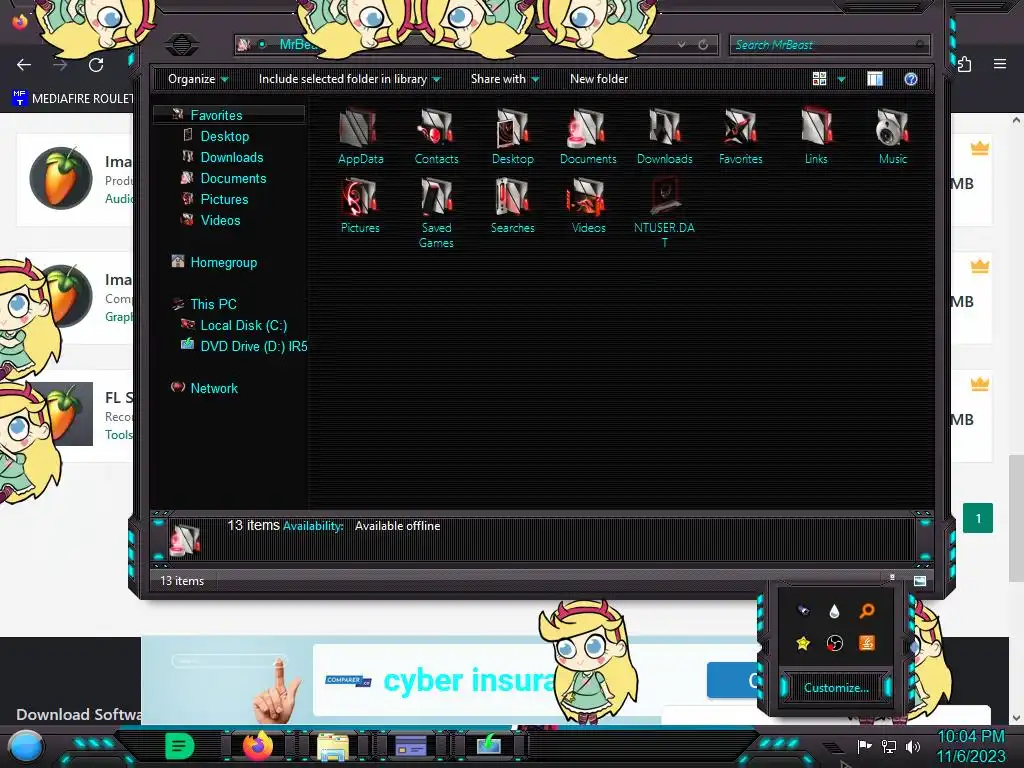This screenshot has height=768, width=1024.
Task: Select the Searches folder icon
Action: point(513,206)
